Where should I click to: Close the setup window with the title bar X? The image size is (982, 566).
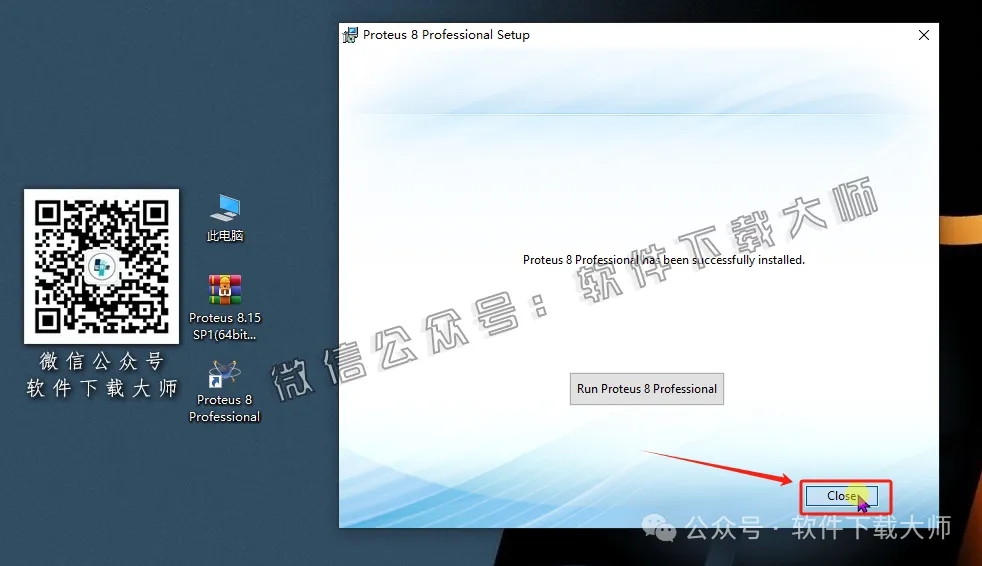click(x=924, y=35)
